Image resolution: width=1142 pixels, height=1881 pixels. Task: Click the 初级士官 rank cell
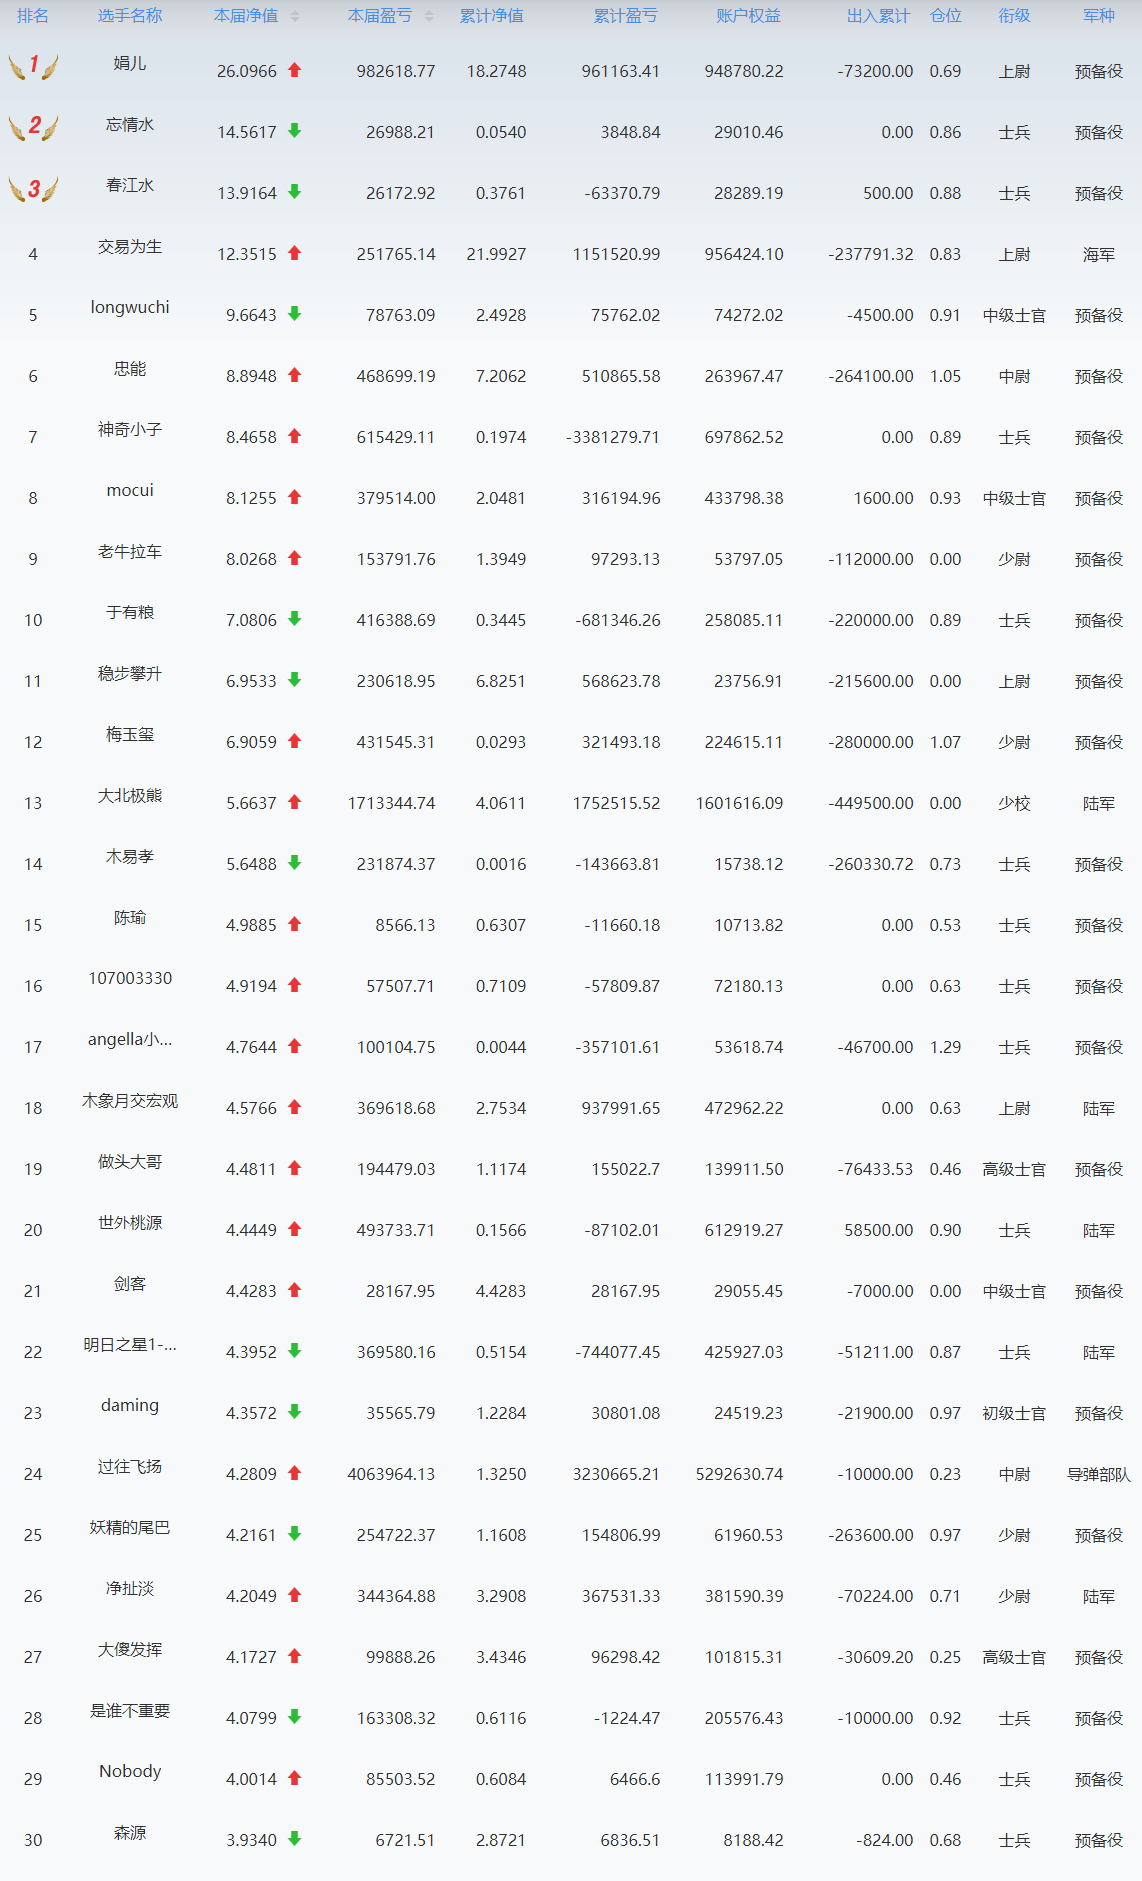(1015, 1413)
